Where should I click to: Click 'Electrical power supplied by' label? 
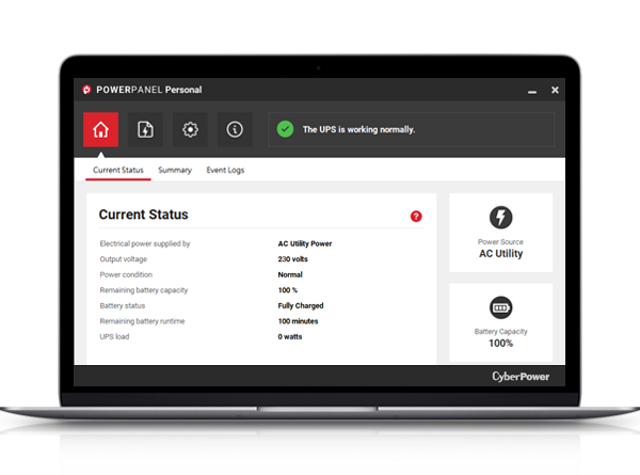145,244
